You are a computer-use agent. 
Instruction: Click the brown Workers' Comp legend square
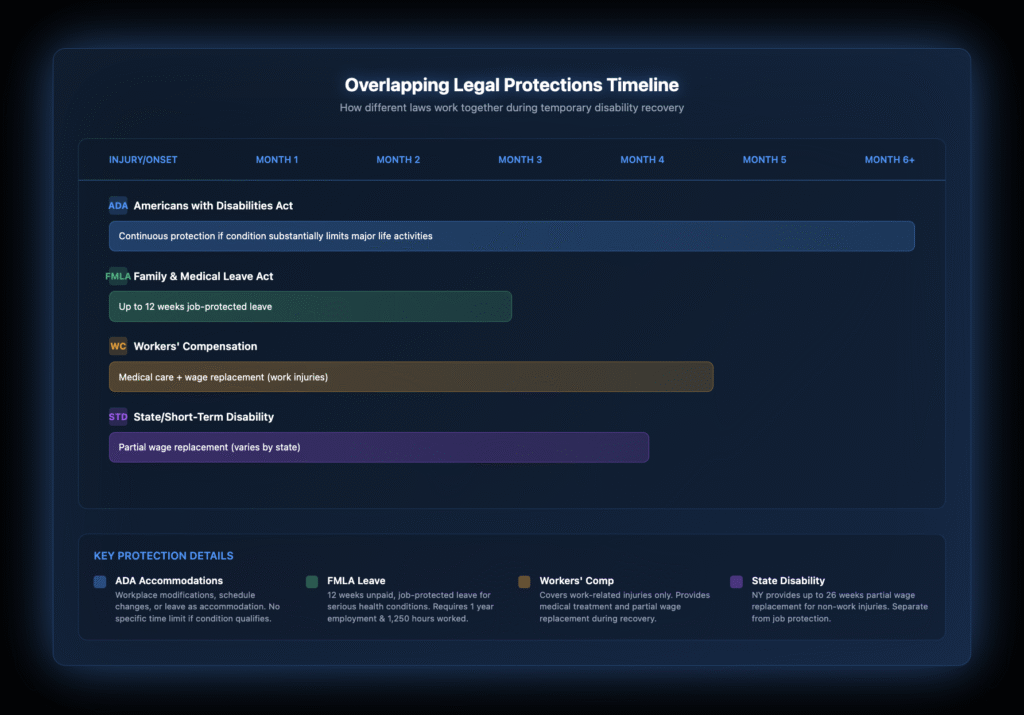pos(524,581)
